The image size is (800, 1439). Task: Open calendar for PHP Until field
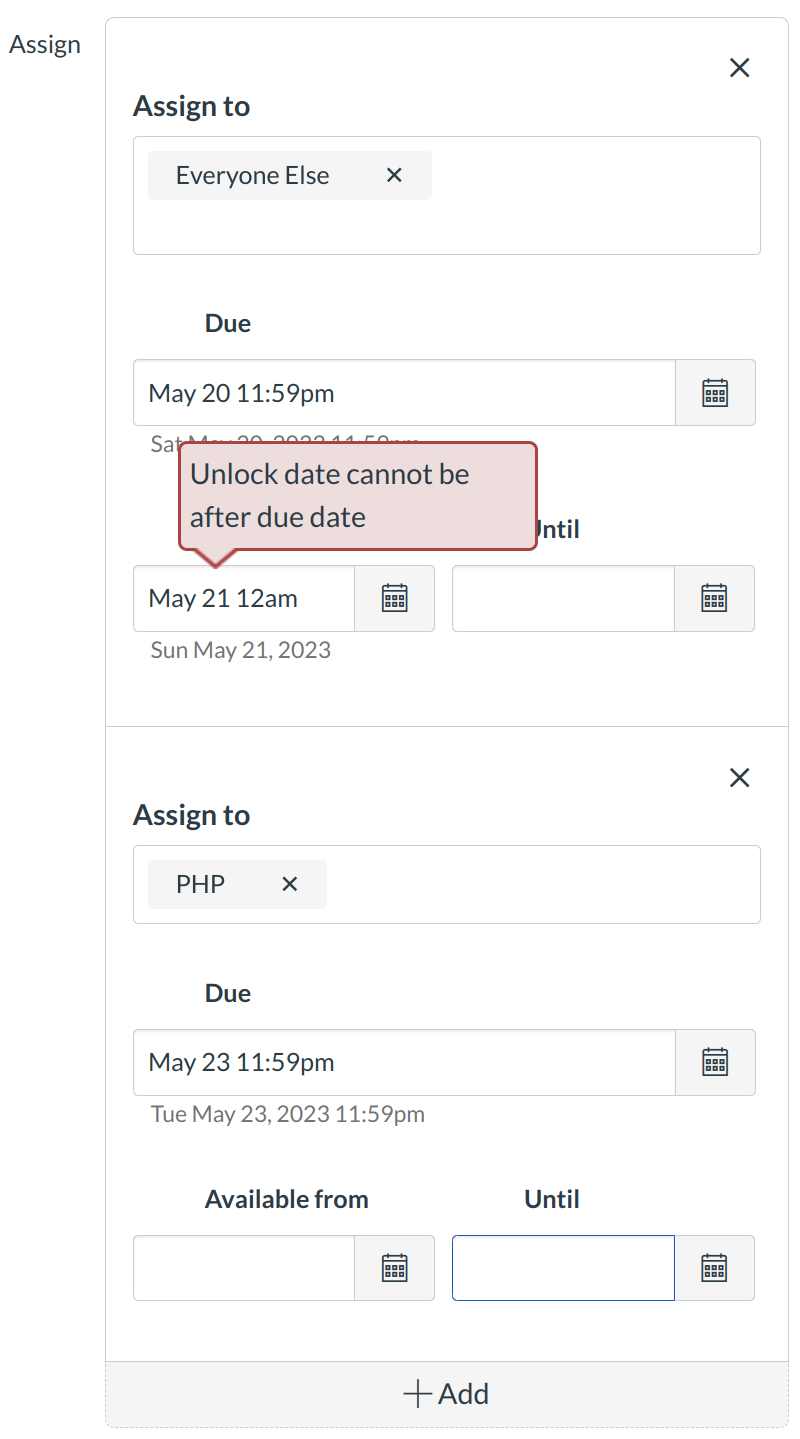click(714, 1267)
